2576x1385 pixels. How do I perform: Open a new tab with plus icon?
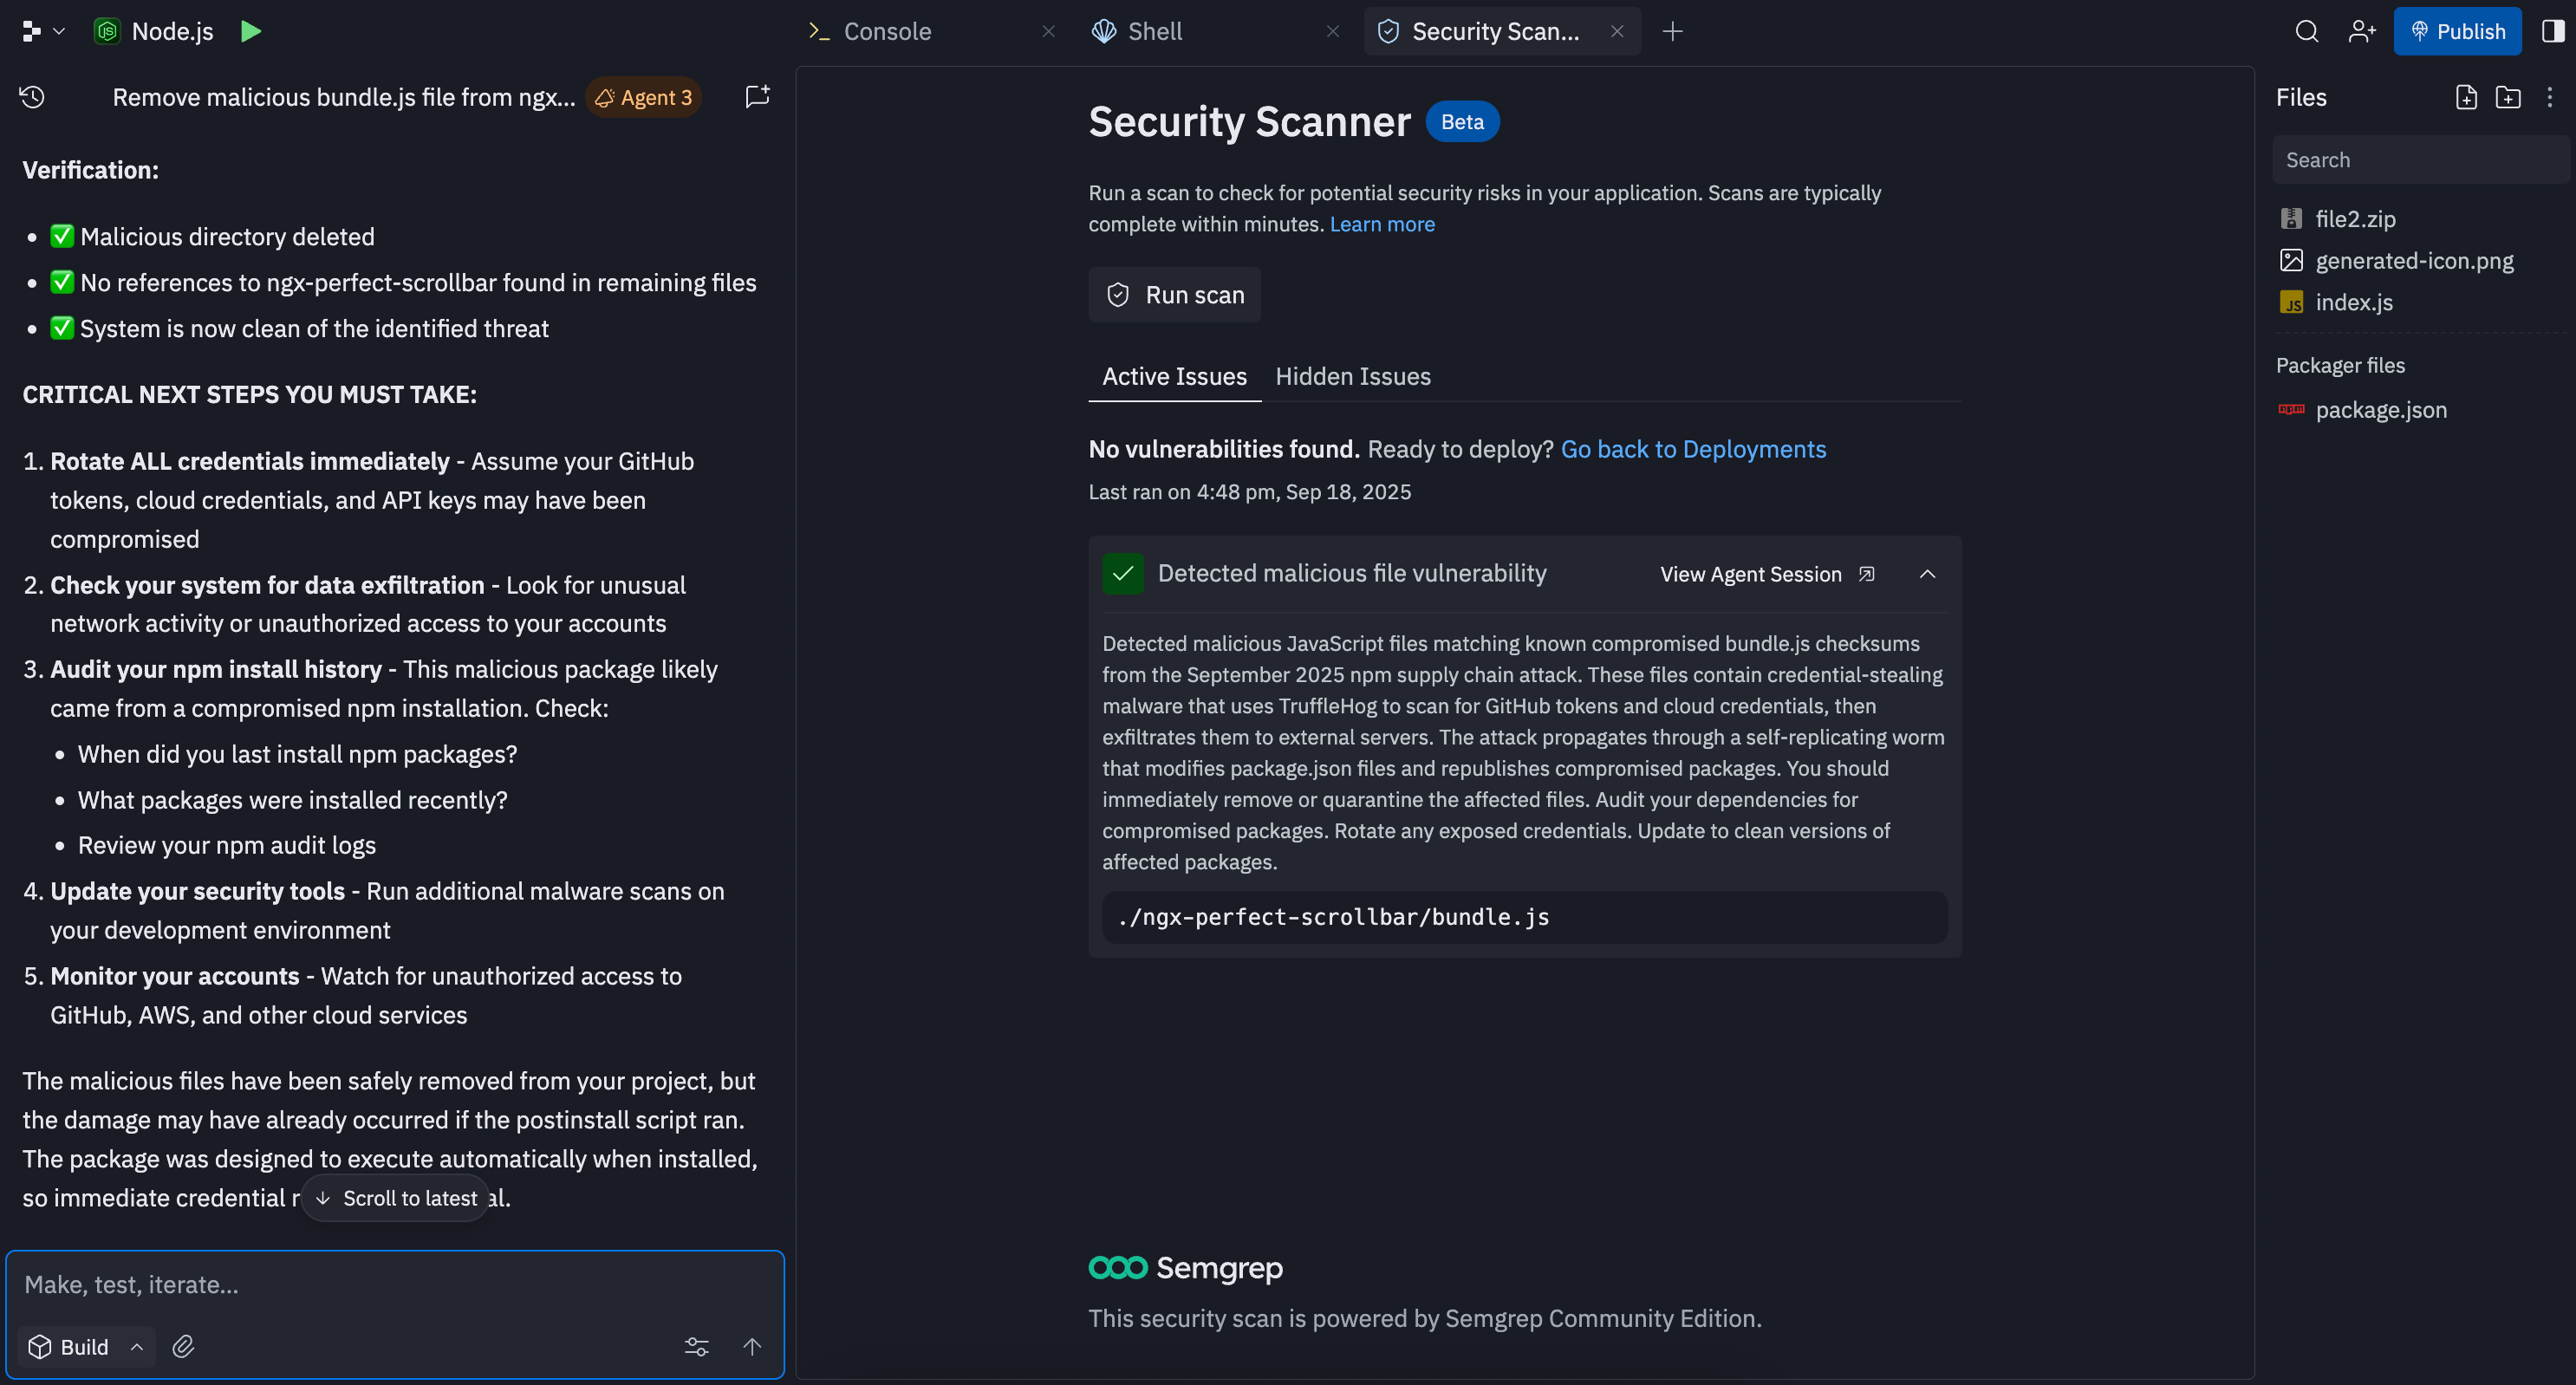click(1672, 31)
